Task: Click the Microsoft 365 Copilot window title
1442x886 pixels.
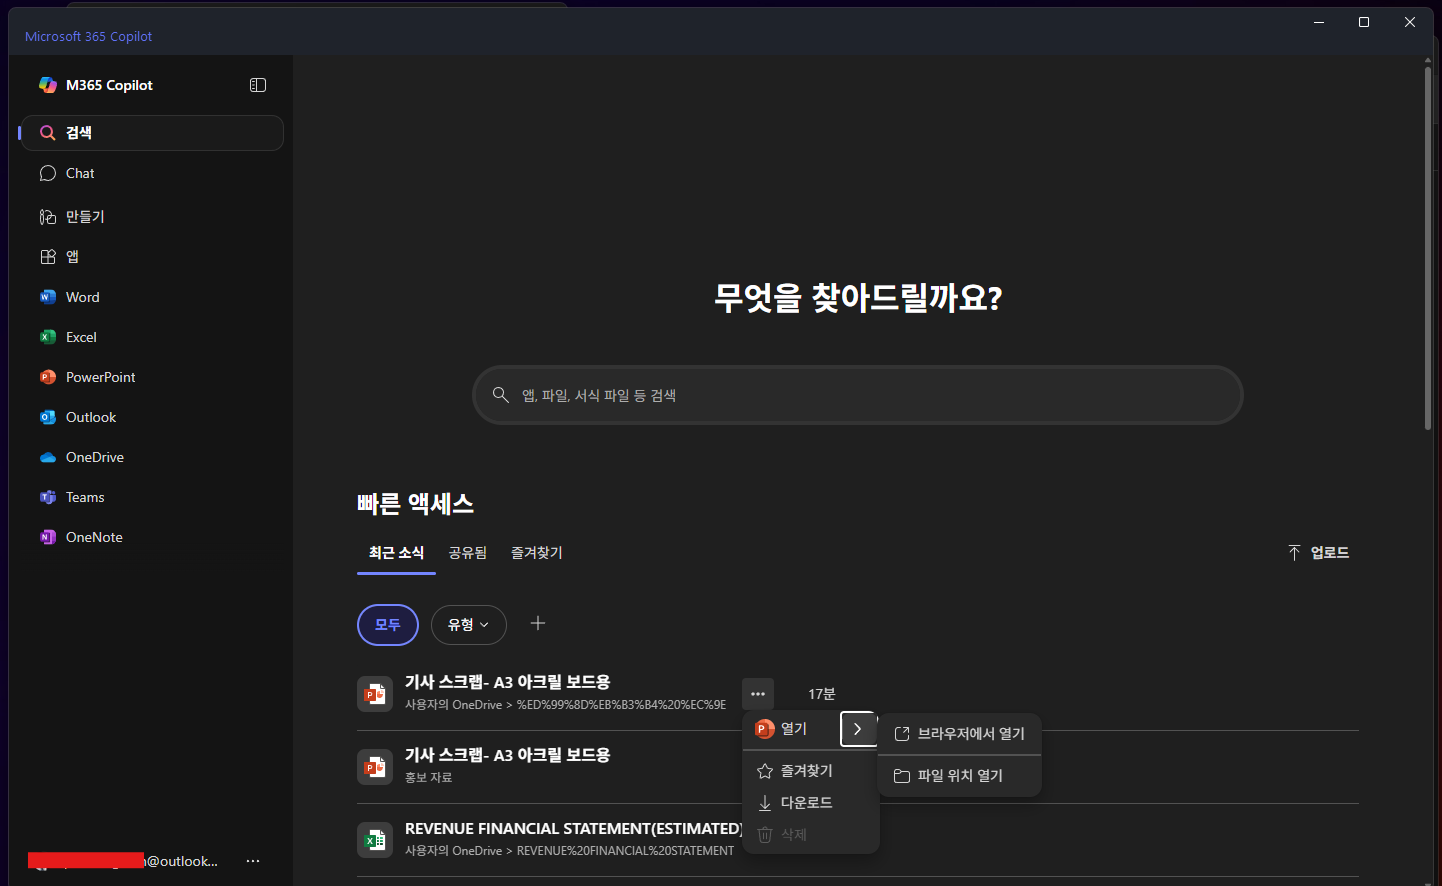Action: tap(88, 36)
